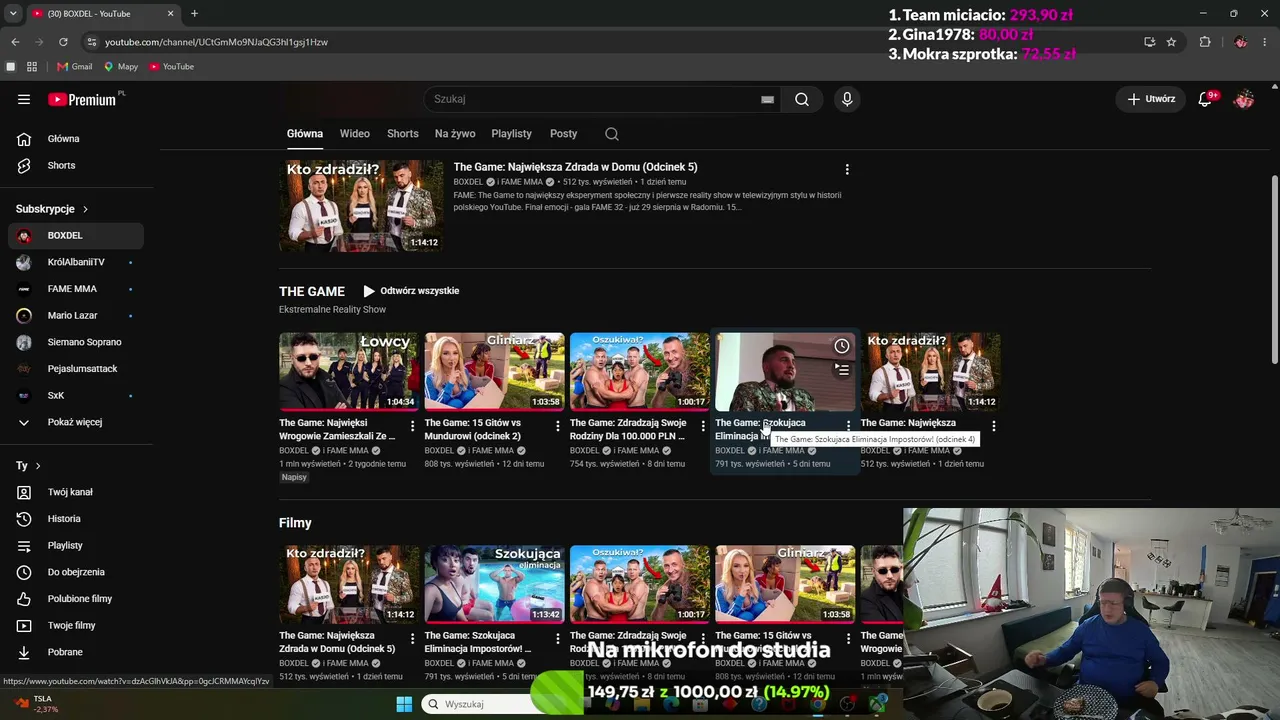This screenshot has height=720, width=1280.
Task: Open the on-screen keyboard in search box
Action: tap(767, 99)
